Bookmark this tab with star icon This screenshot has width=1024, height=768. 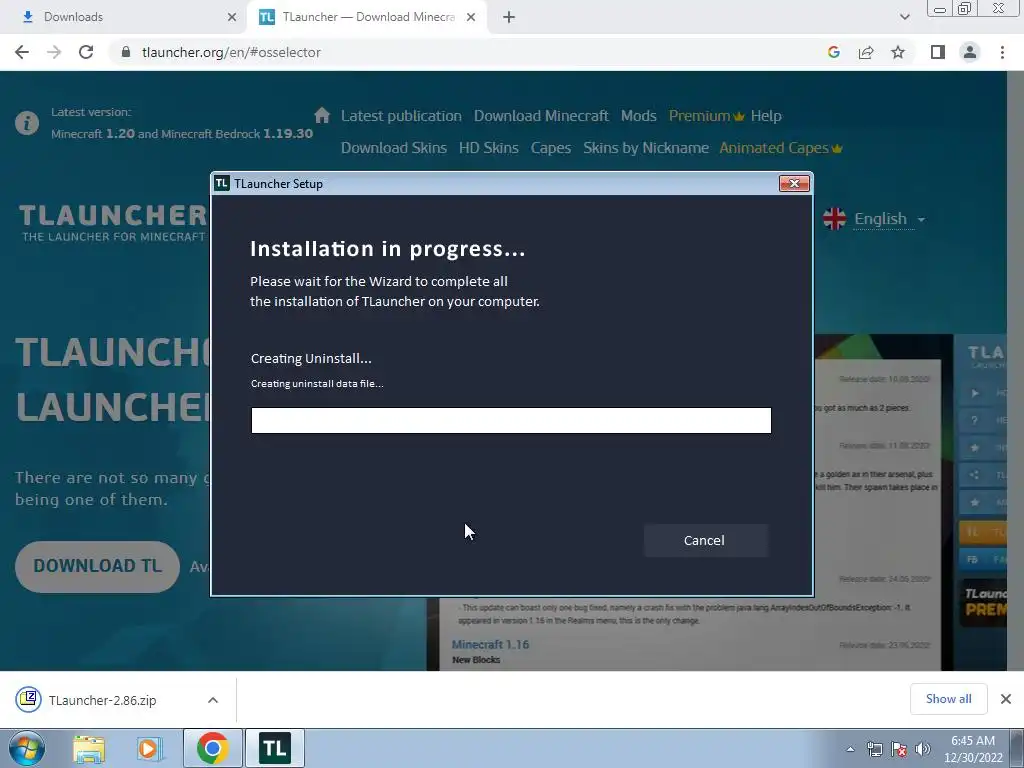(x=898, y=52)
